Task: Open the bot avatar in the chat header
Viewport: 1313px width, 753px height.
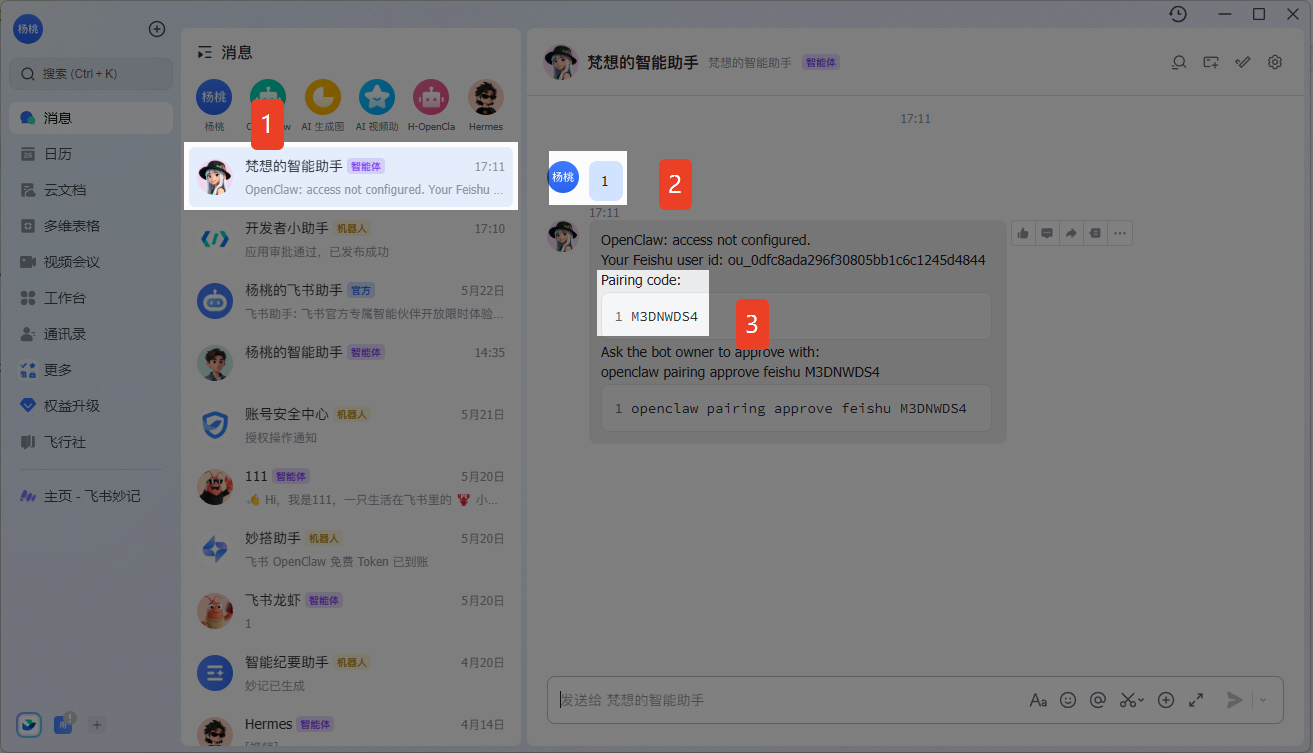Action: (x=560, y=62)
